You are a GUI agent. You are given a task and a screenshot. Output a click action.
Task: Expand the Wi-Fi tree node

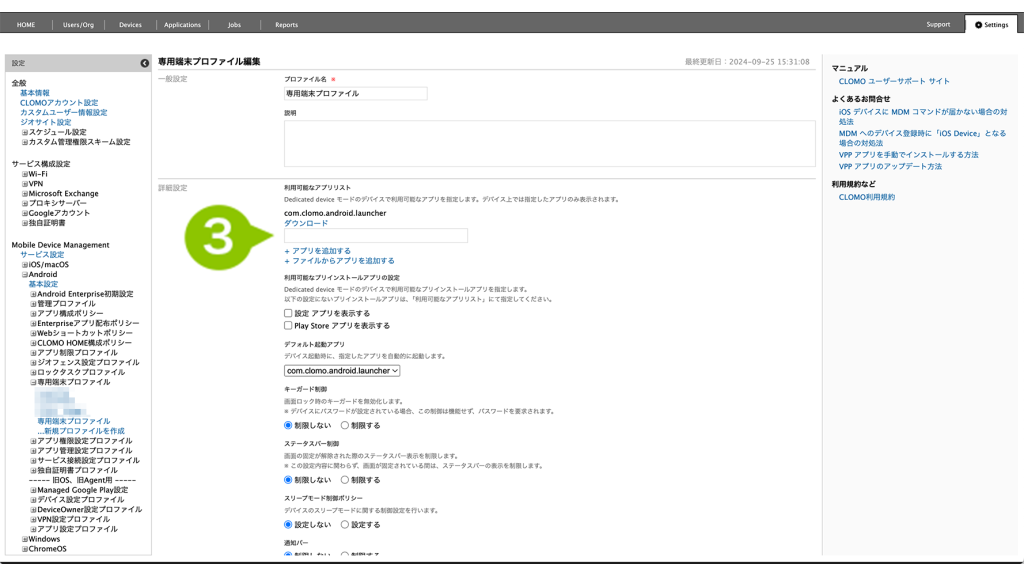tap(25, 174)
